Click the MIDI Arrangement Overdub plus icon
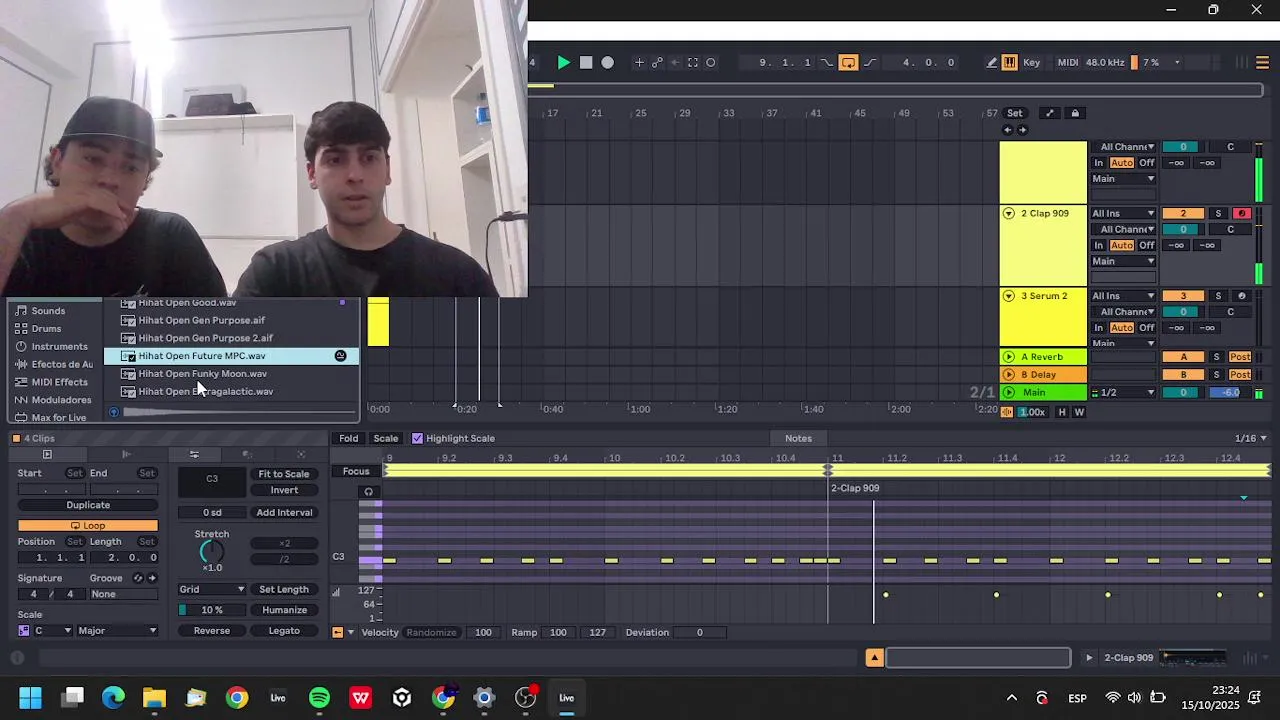Viewport: 1280px width, 720px height. click(x=639, y=62)
